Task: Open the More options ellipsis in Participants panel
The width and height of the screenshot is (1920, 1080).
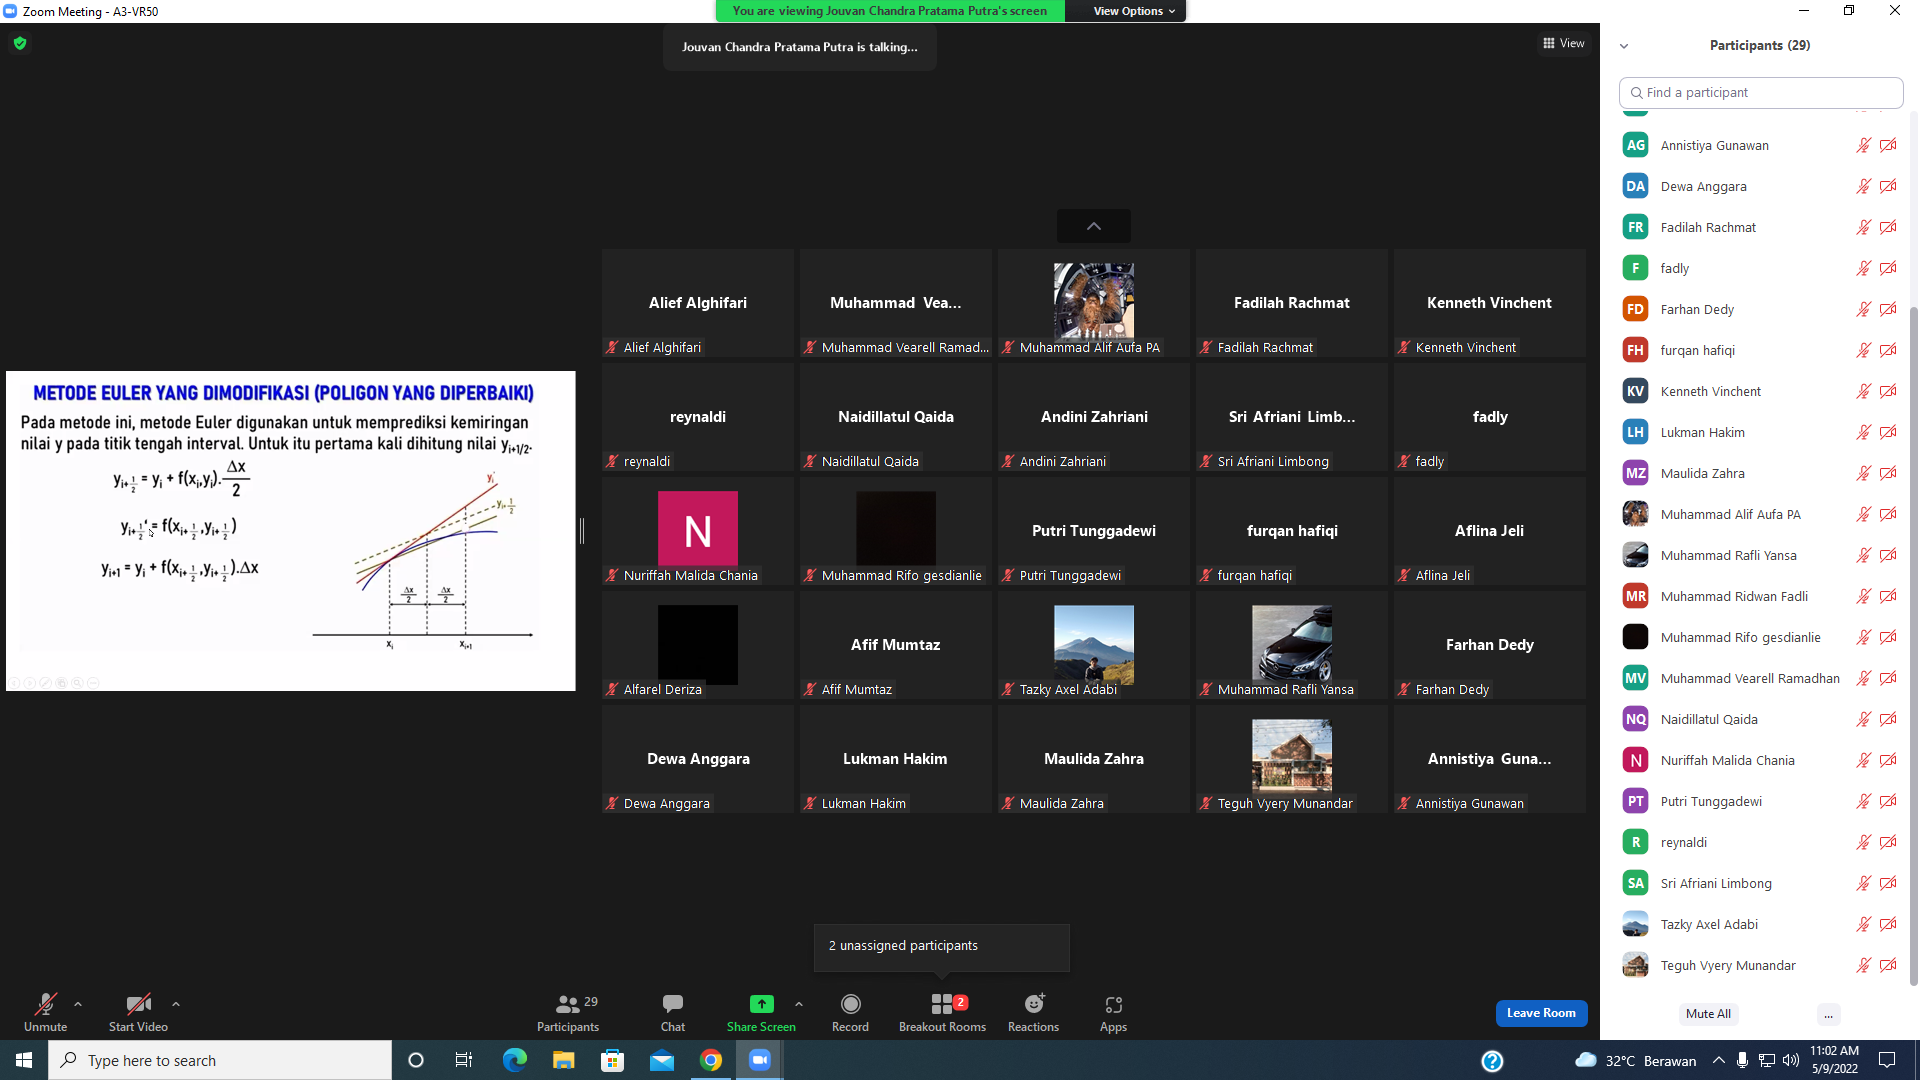Action: click(1828, 1014)
